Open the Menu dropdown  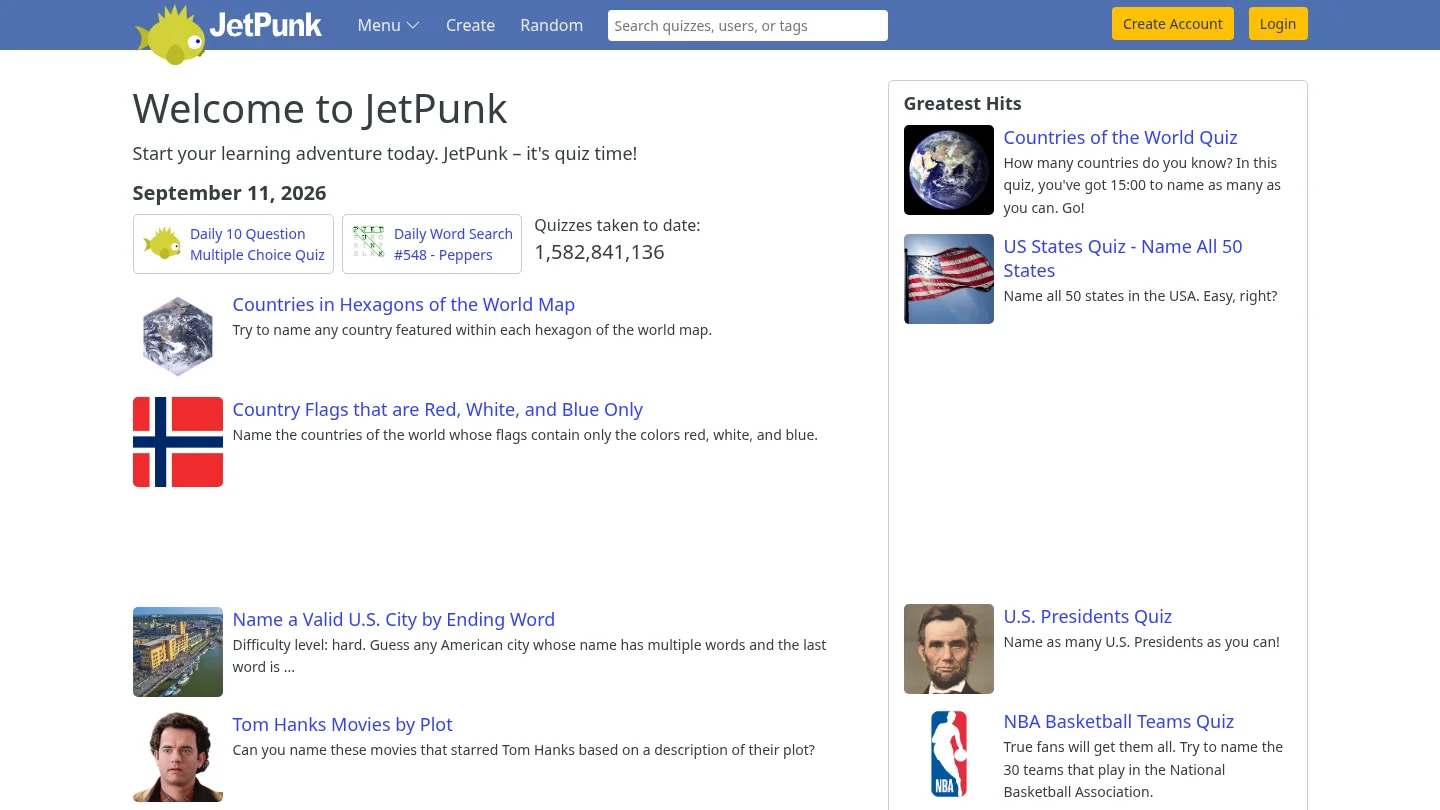pos(388,25)
